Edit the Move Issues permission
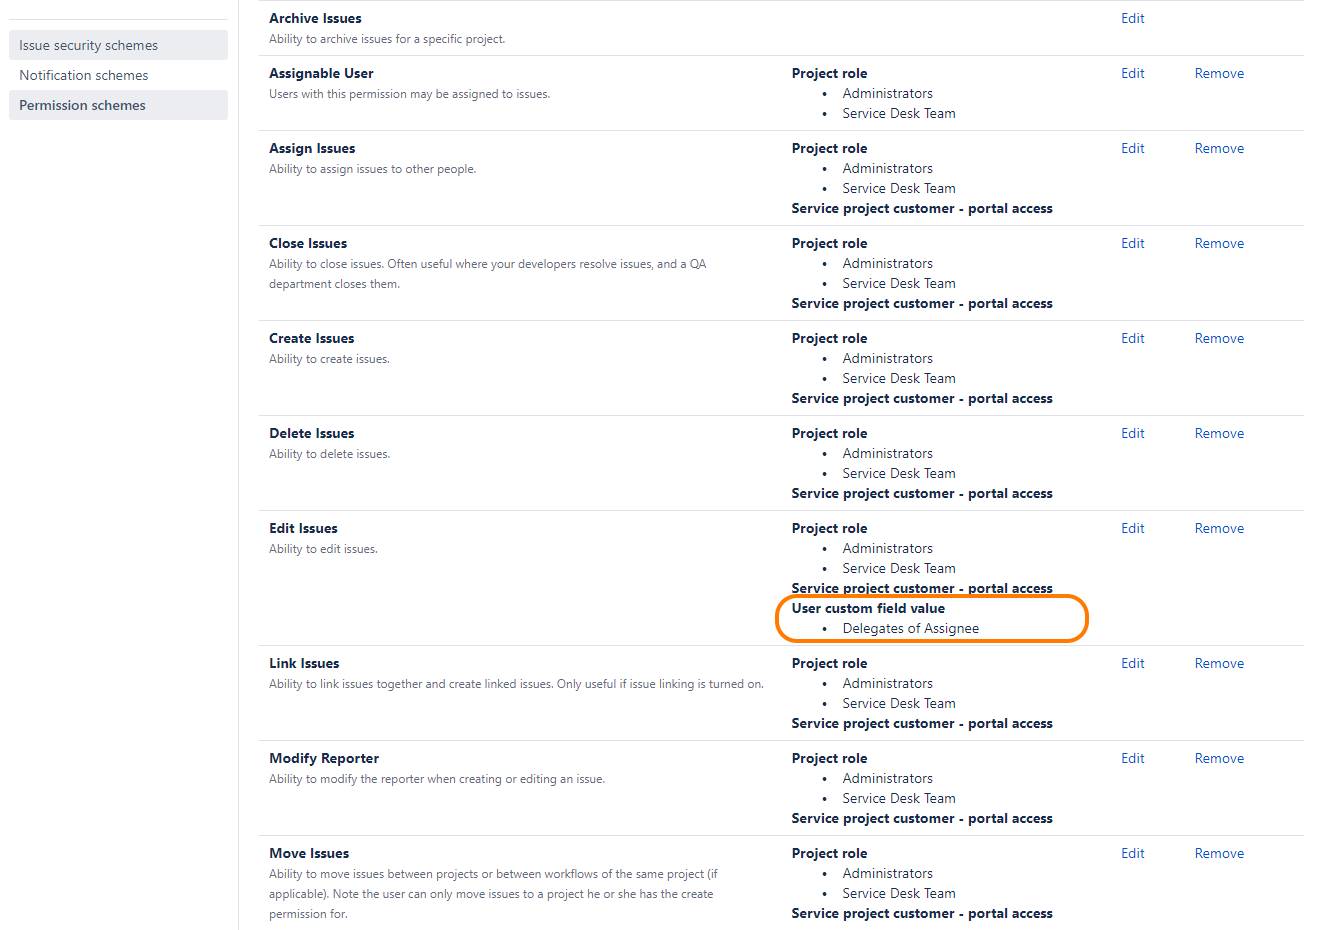This screenshot has height=930, width=1323. [x=1132, y=853]
